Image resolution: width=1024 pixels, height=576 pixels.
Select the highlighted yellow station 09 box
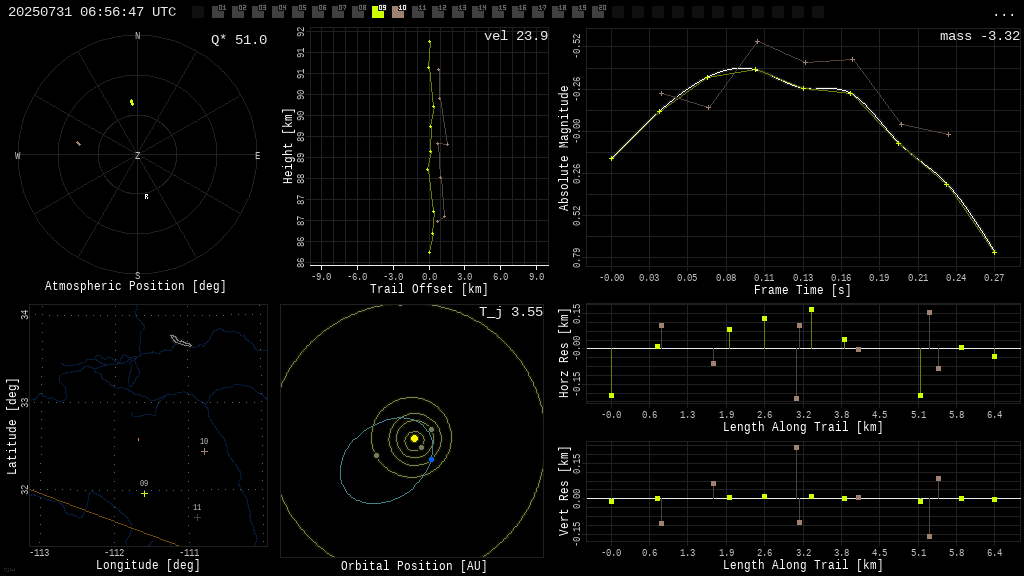[x=378, y=12]
